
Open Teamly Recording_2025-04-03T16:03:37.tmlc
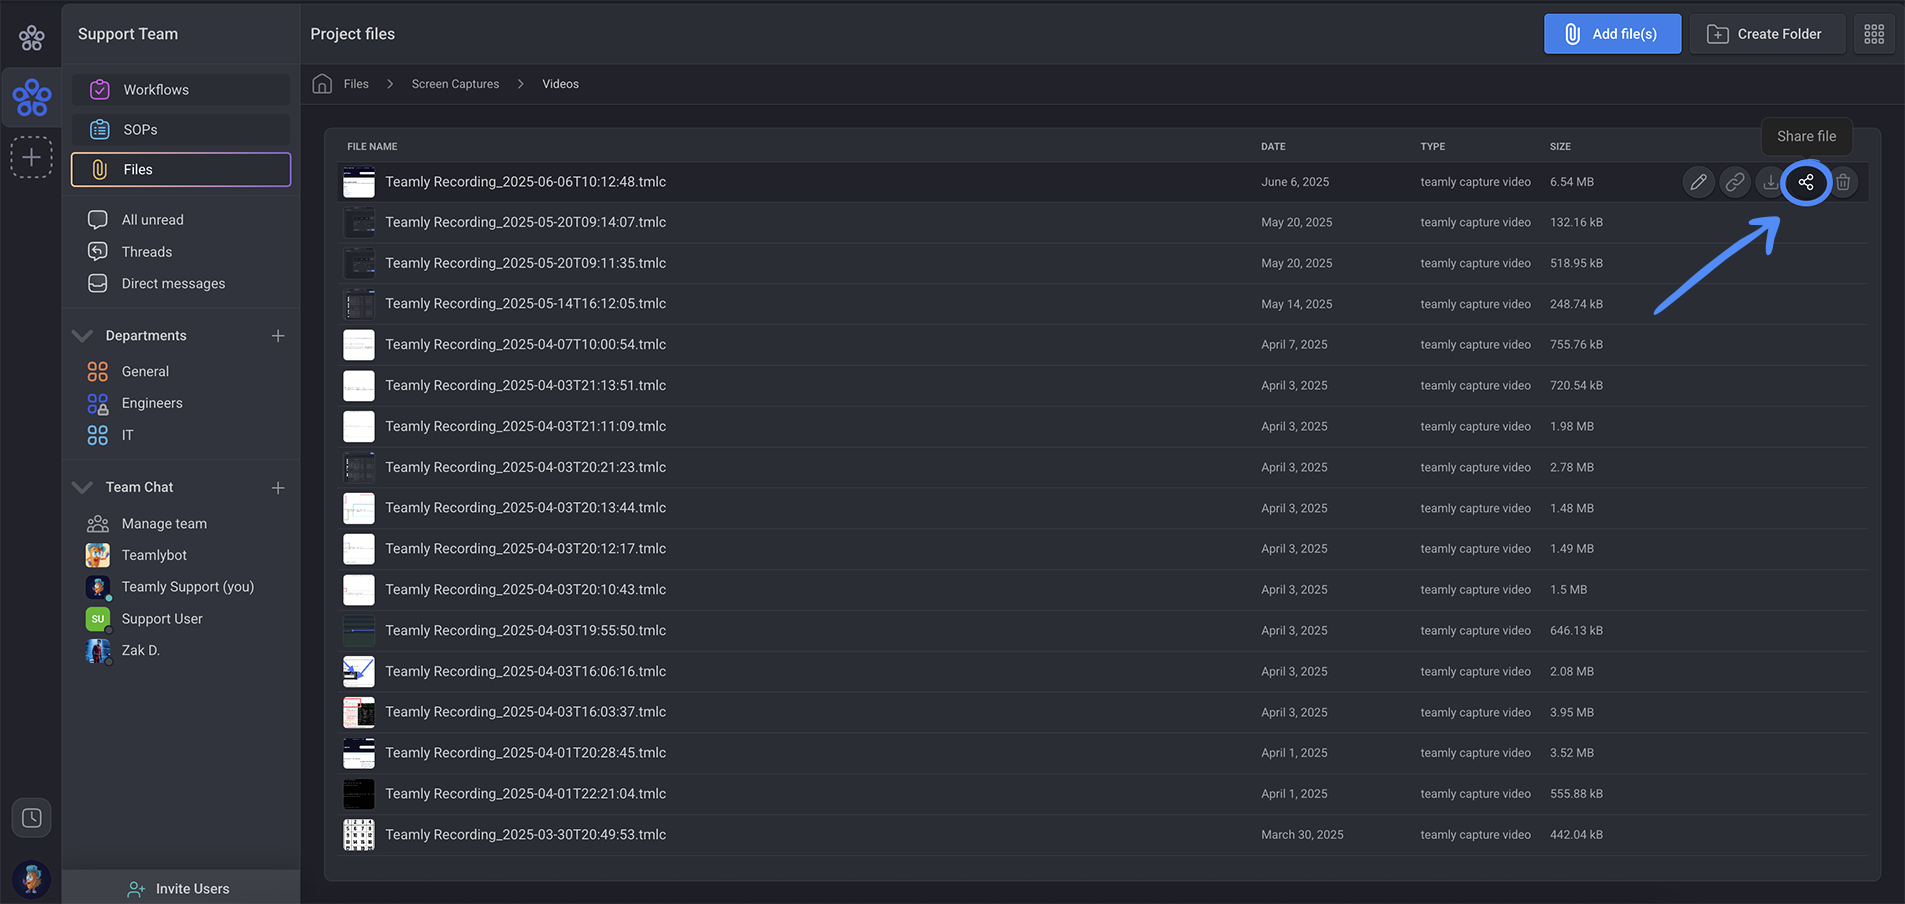tap(526, 712)
